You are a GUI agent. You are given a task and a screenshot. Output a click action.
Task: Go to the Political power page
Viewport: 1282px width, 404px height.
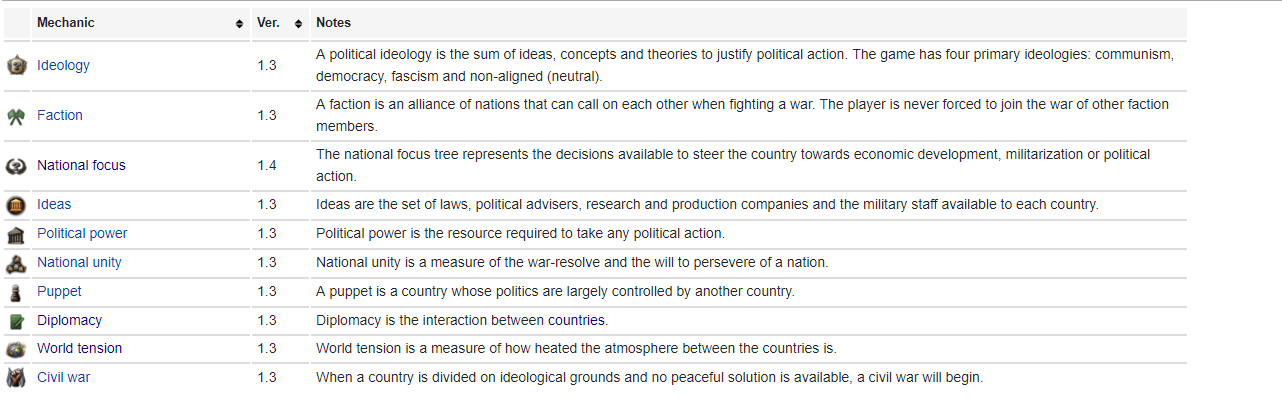point(82,234)
